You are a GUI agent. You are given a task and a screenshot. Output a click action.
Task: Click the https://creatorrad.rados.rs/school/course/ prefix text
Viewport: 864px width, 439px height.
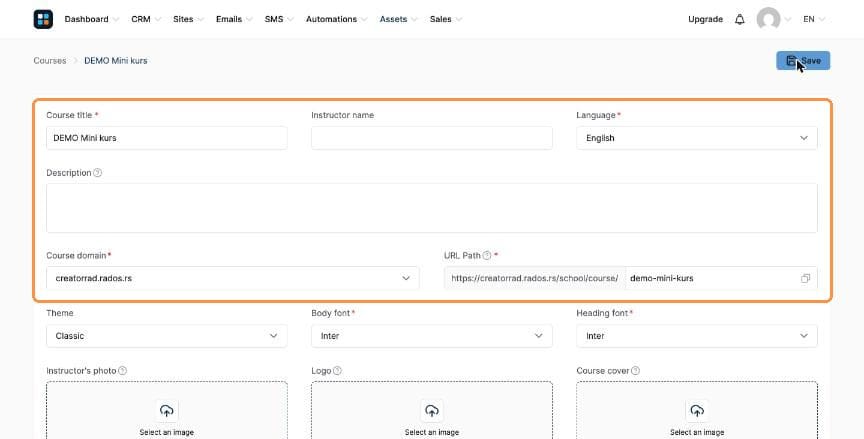534,278
